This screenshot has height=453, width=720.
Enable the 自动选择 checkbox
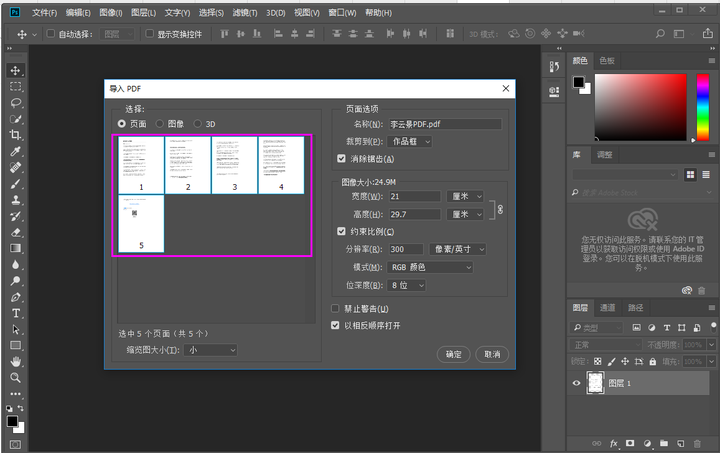(x=51, y=34)
